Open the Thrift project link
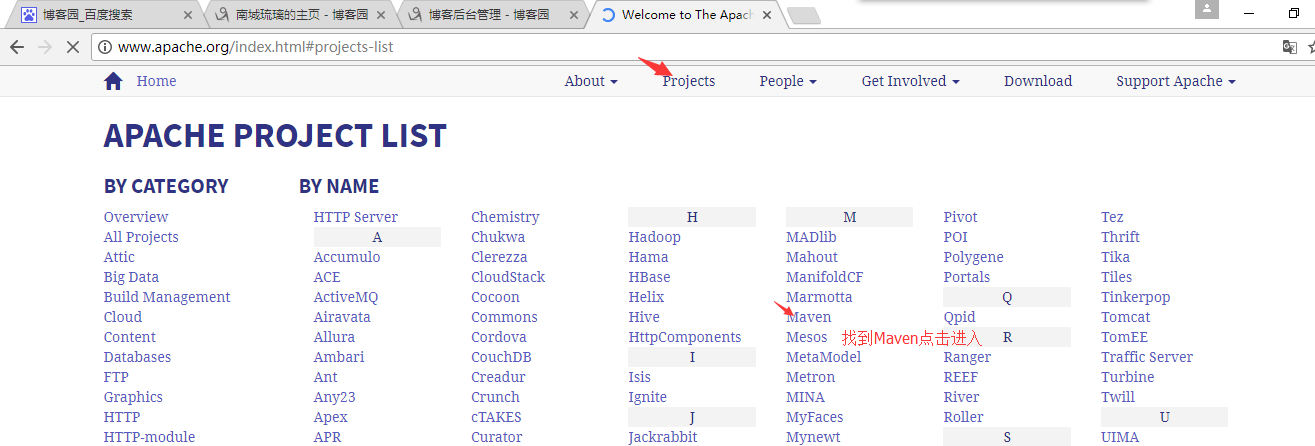The width and height of the screenshot is (1315, 446). pyautogui.click(x=1121, y=237)
